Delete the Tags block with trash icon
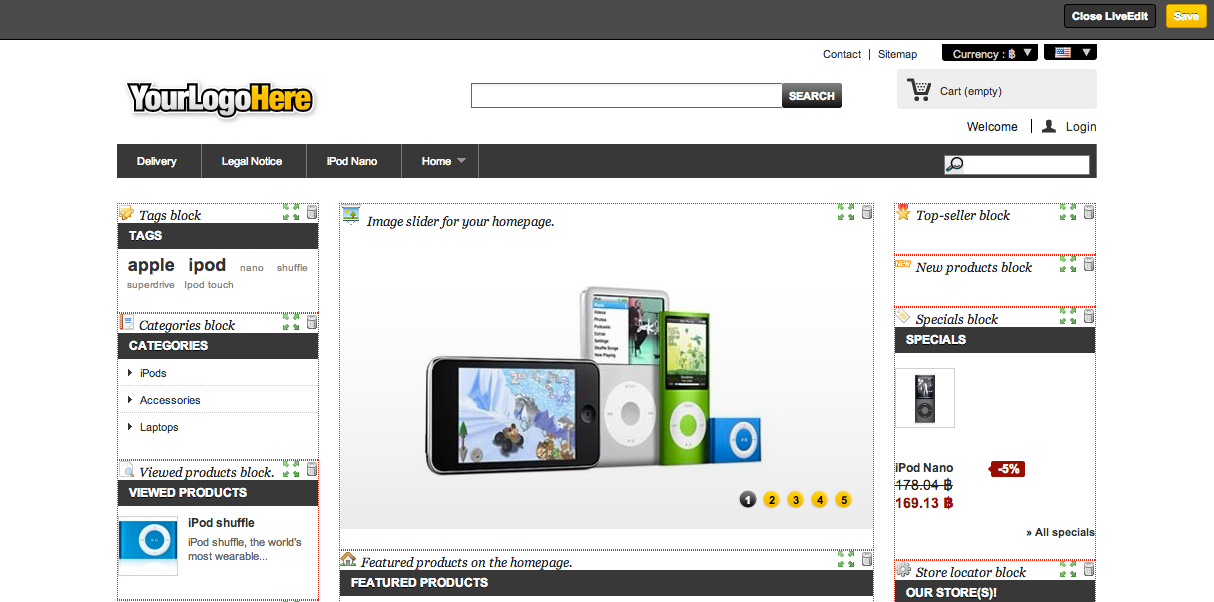The height and width of the screenshot is (602, 1214). coord(311,212)
